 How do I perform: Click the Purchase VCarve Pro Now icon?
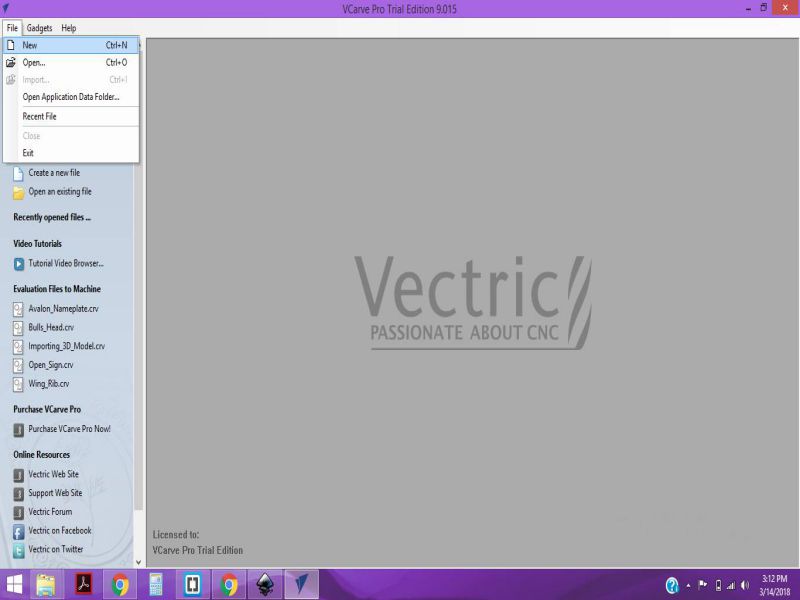tap(18, 430)
